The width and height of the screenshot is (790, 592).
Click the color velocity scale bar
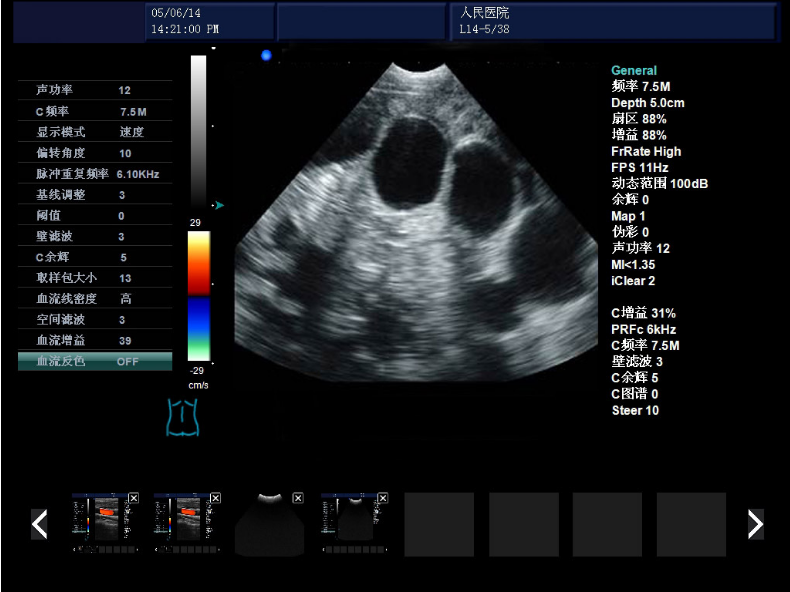(199, 296)
